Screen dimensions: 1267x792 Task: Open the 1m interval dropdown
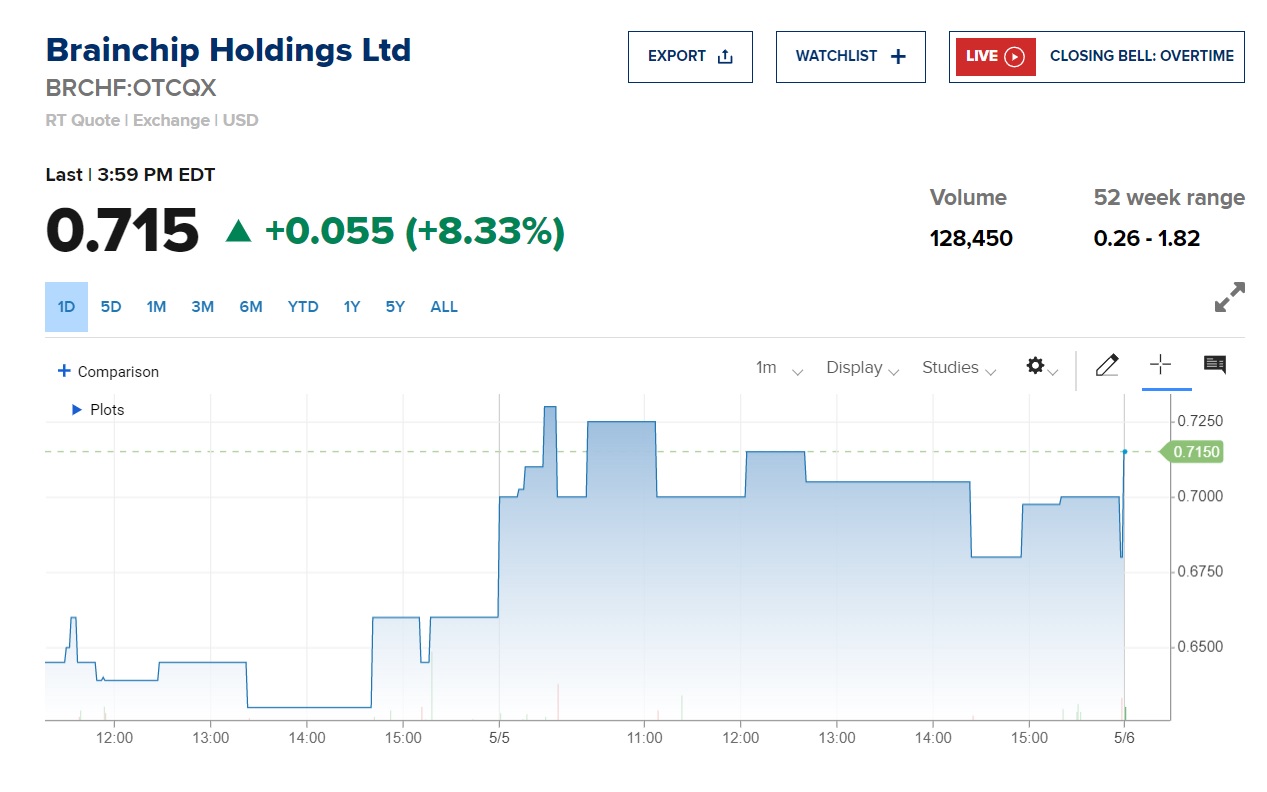pos(779,368)
